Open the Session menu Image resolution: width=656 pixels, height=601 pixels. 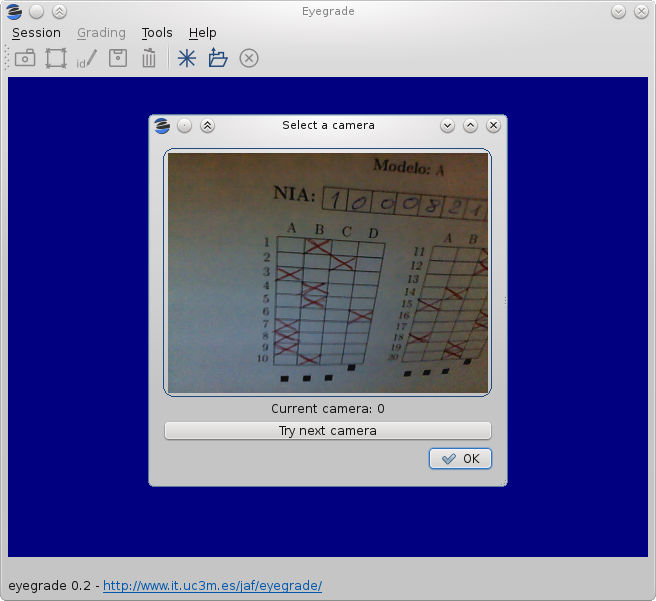[36, 33]
